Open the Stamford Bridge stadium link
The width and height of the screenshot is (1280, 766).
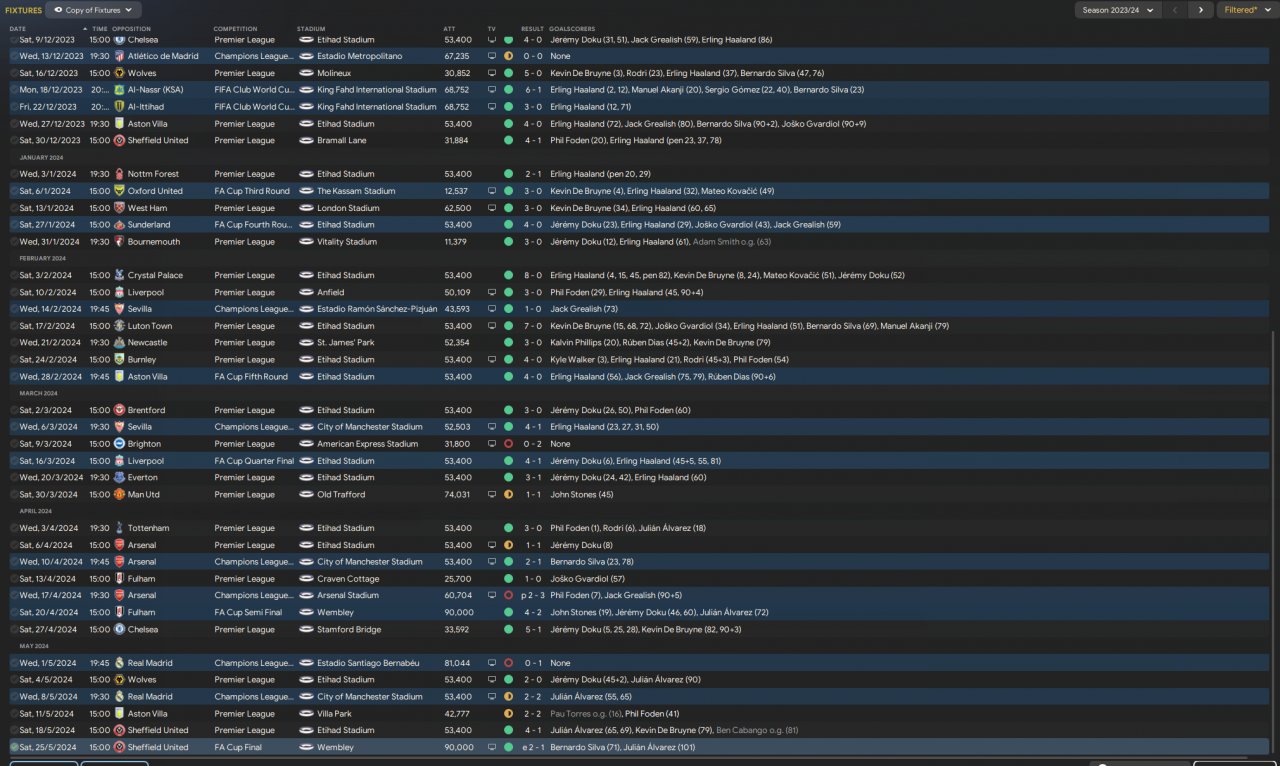coord(349,630)
